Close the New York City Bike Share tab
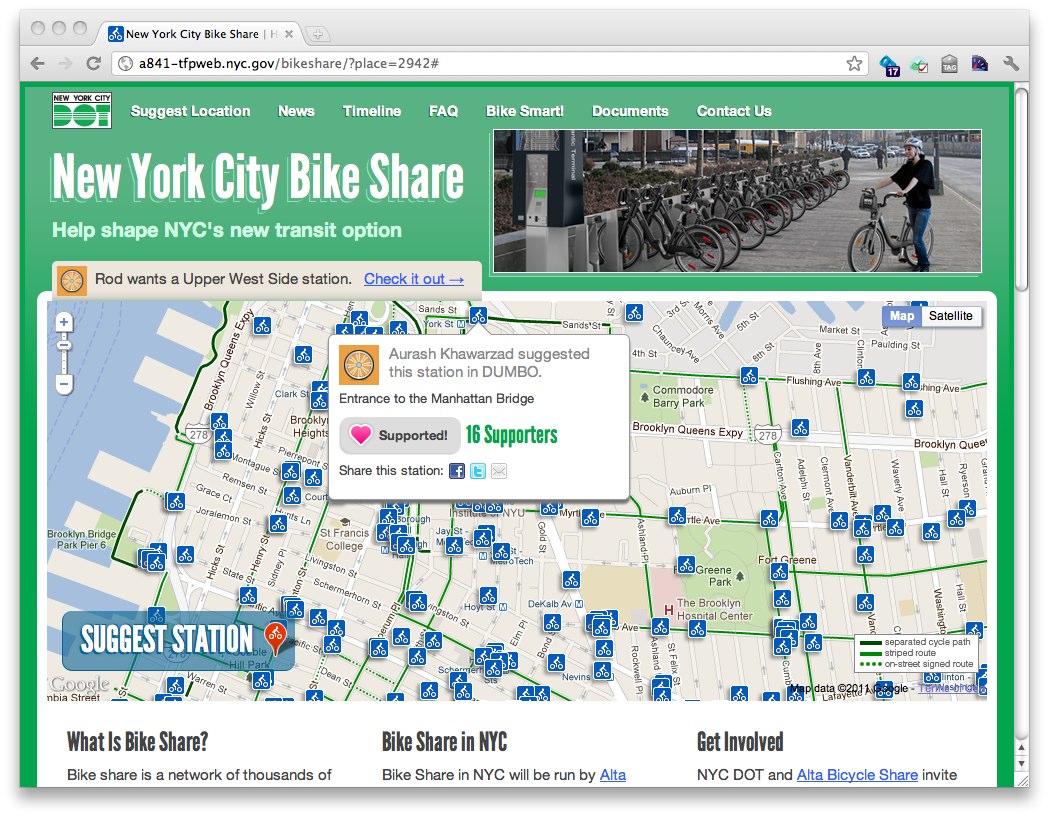This screenshot has height=817, width=1049. 289,33
